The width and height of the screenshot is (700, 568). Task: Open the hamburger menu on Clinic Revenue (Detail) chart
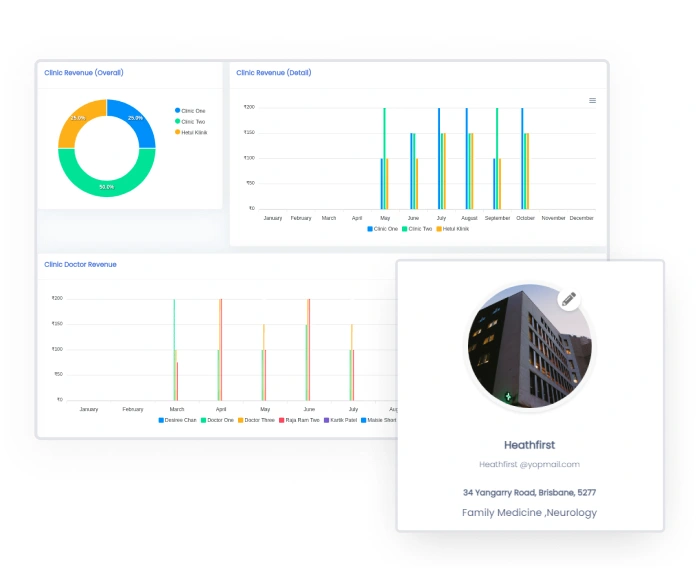(592, 100)
